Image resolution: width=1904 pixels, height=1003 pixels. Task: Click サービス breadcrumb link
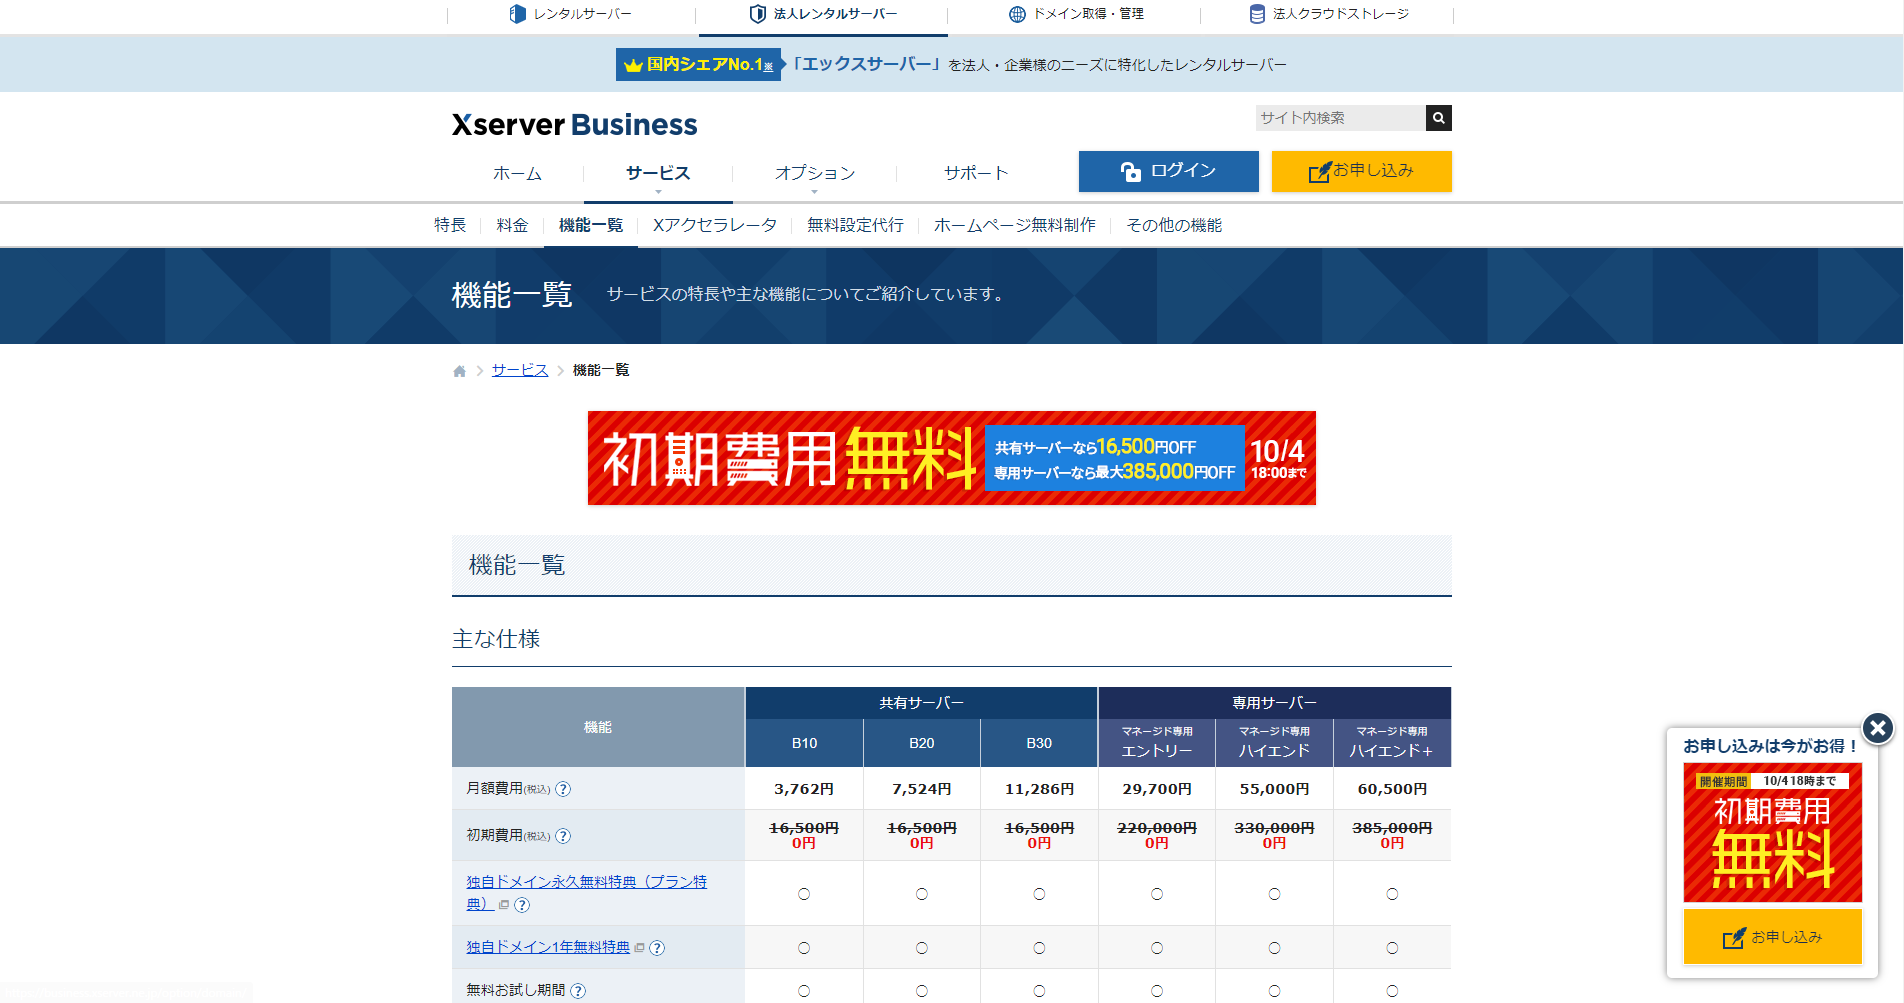tap(520, 370)
